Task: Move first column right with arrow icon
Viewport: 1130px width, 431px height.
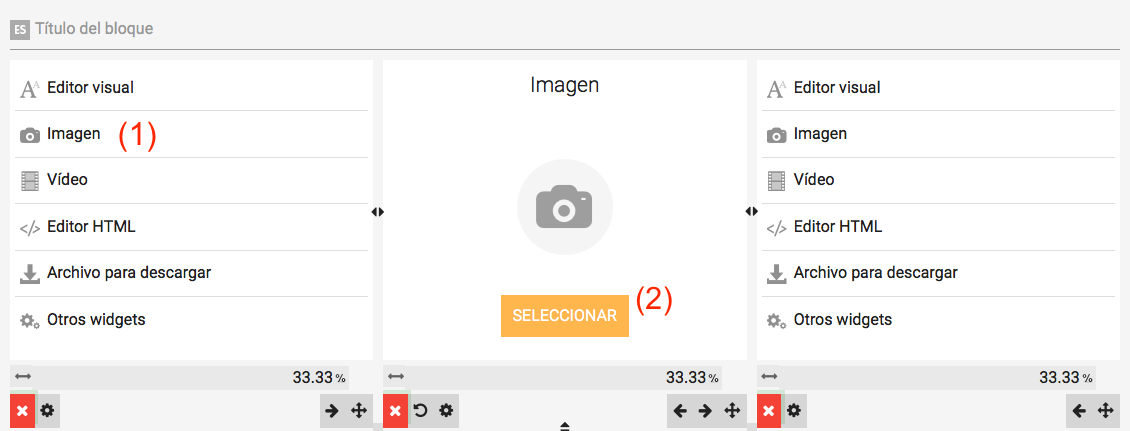Action: (x=332, y=411)
